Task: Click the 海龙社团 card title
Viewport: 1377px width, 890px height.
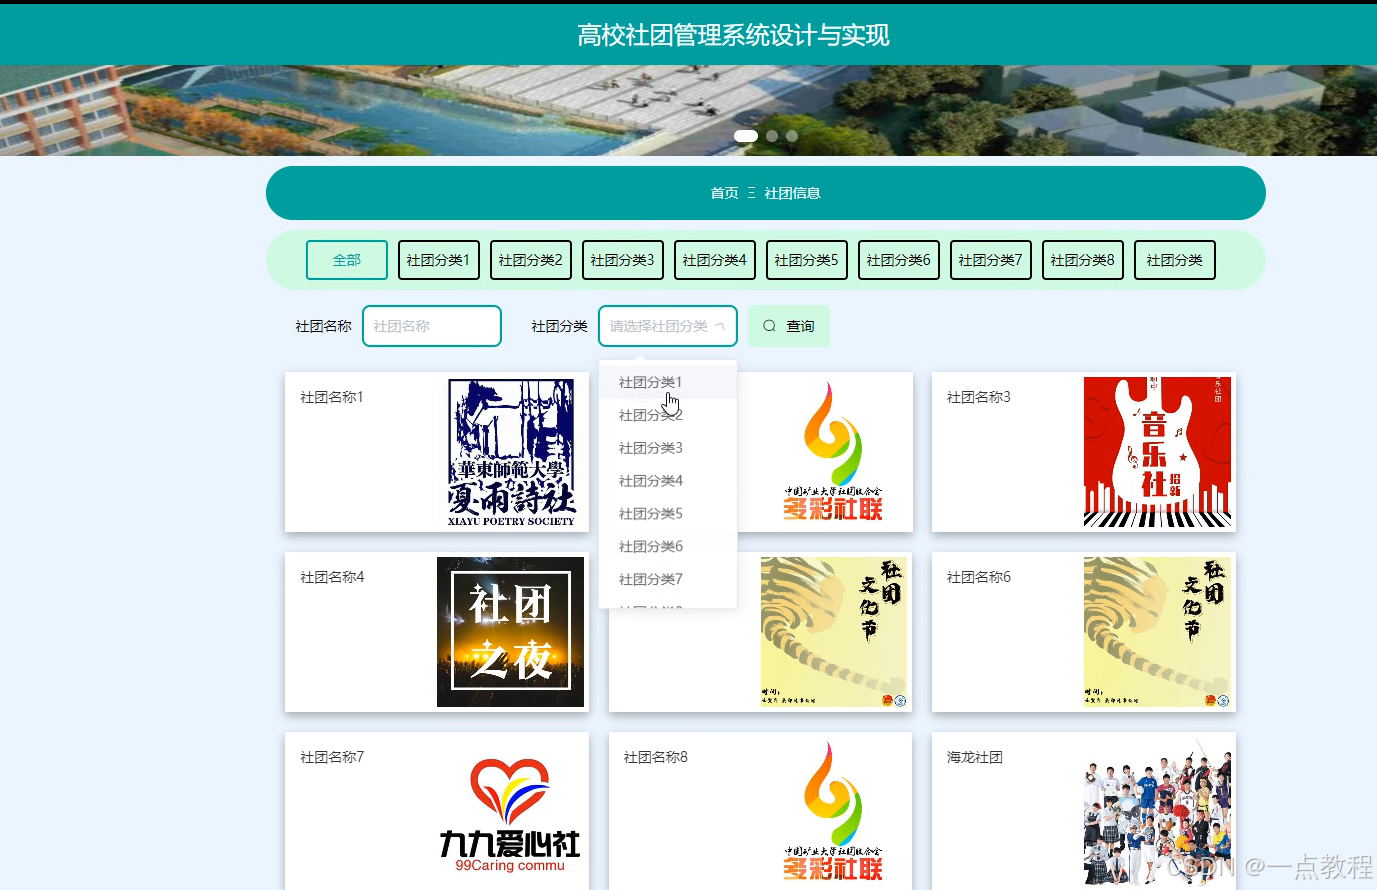Action: pyautogui.click(x=975, y=757)
